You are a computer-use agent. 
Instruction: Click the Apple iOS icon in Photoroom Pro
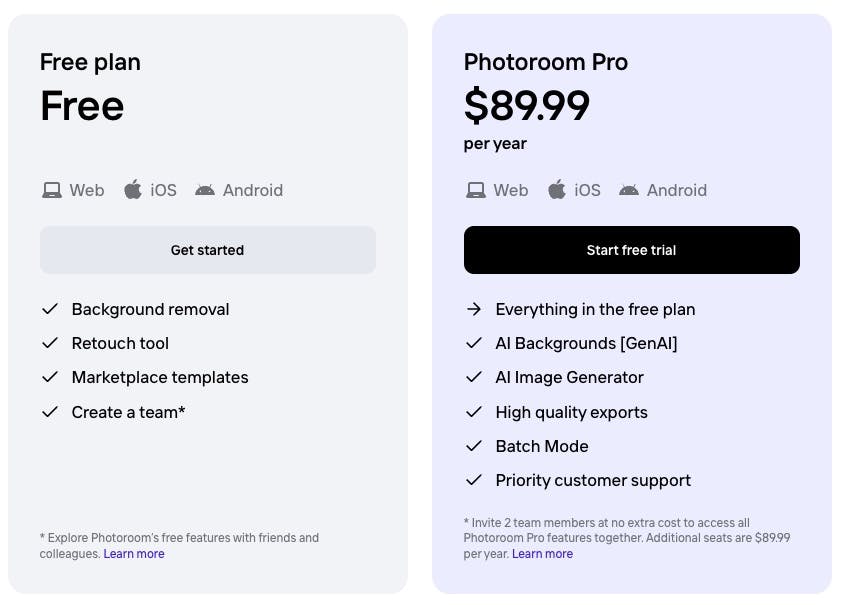coord(557,189)
